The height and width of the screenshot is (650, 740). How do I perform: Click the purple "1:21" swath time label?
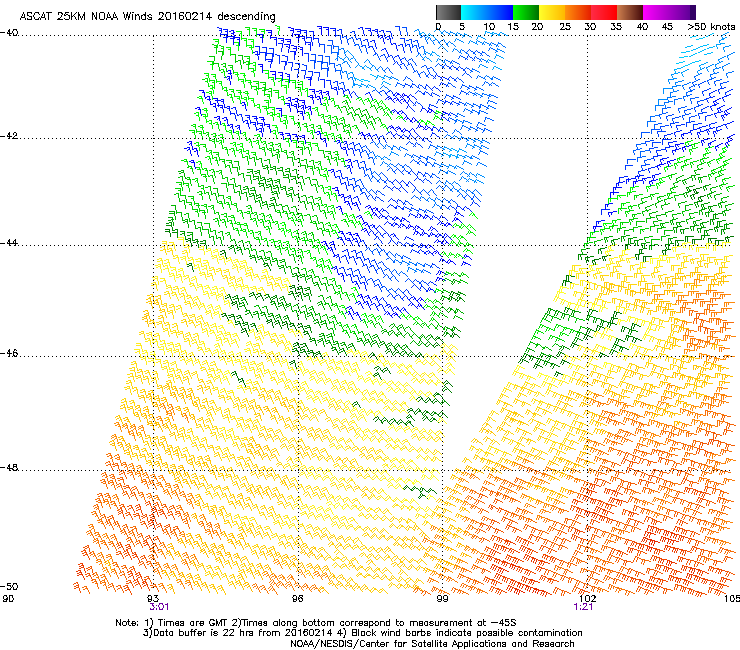(583, 607)
